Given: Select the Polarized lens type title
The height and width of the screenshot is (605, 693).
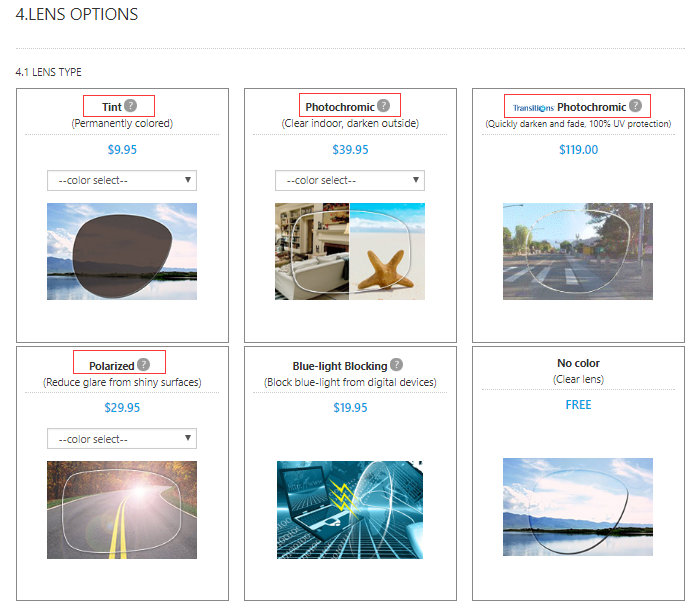Looking at the screenshot, I should click(111, 366).
